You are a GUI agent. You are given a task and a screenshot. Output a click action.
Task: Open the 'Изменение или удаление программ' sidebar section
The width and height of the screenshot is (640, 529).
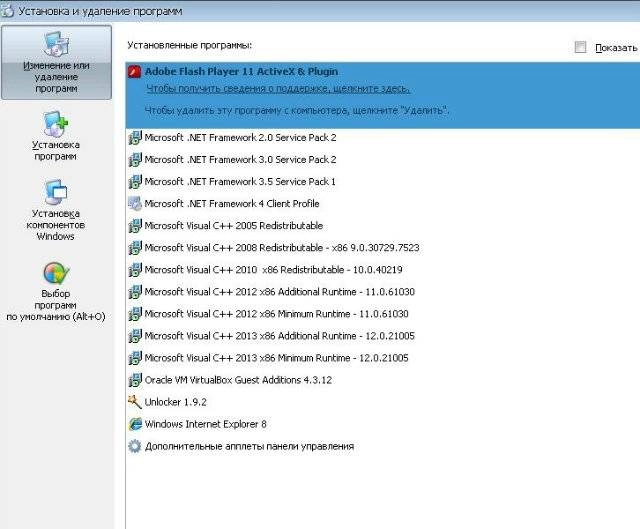[56, 62]
